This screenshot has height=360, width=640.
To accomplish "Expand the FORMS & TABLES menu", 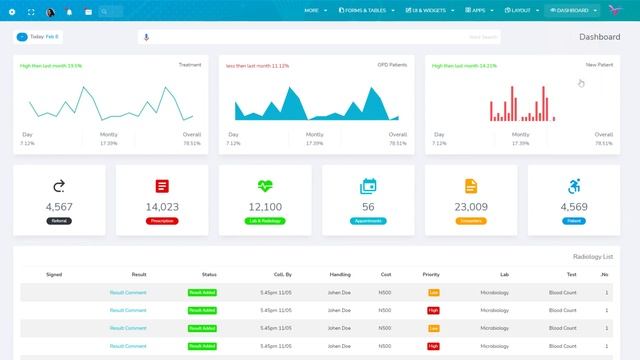I will [367, 10].
